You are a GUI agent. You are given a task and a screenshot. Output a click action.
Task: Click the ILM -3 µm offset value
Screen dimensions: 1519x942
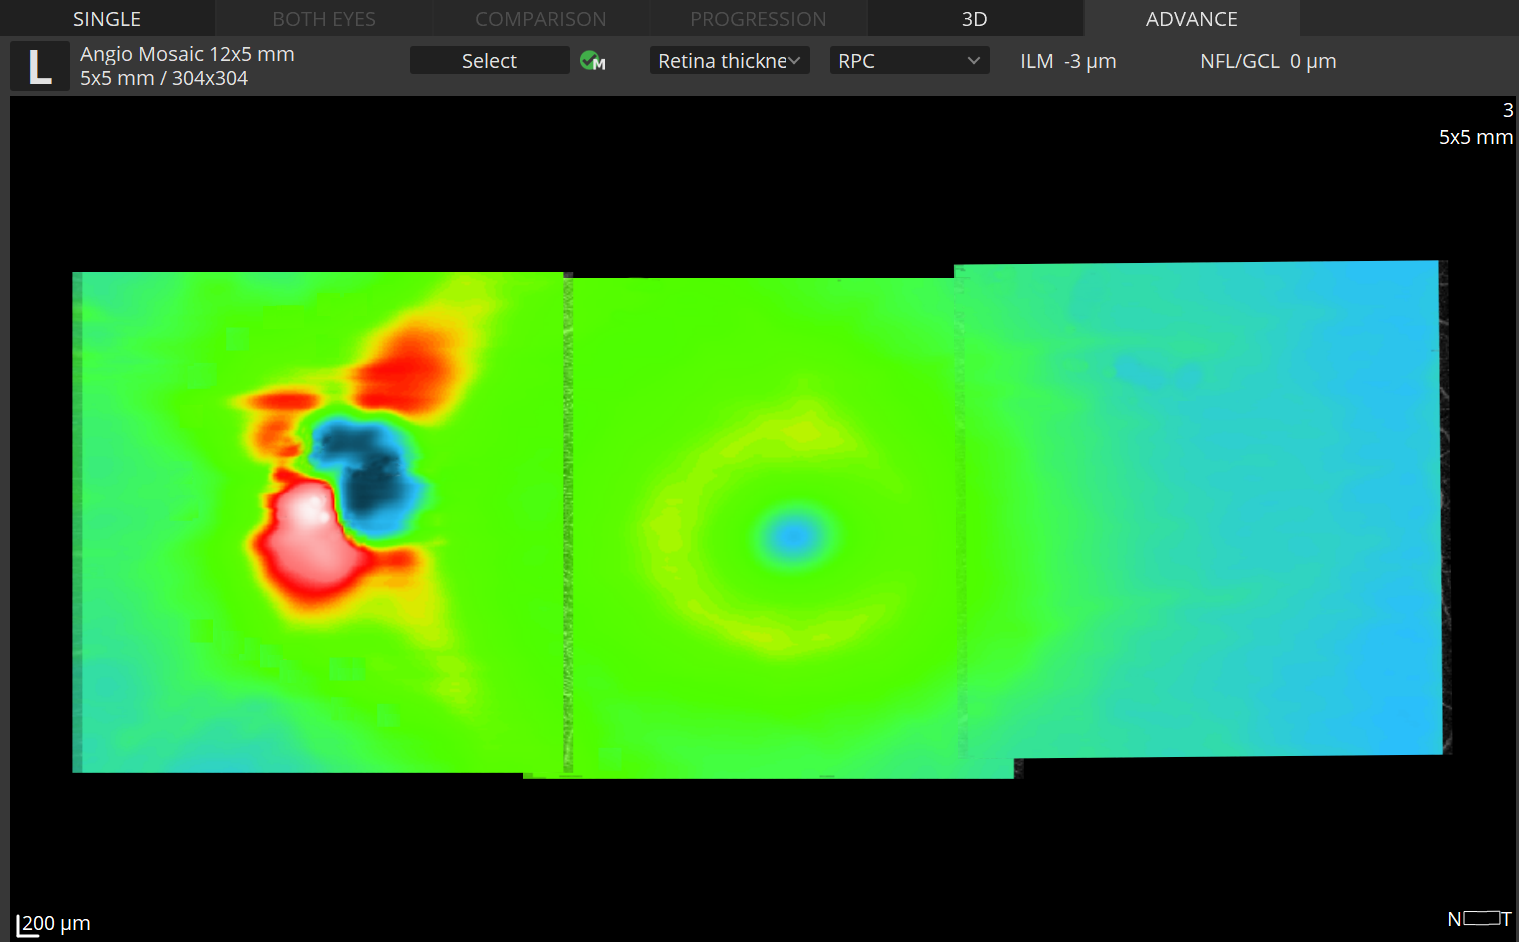pyautogui.click(x=1068, y=61)
